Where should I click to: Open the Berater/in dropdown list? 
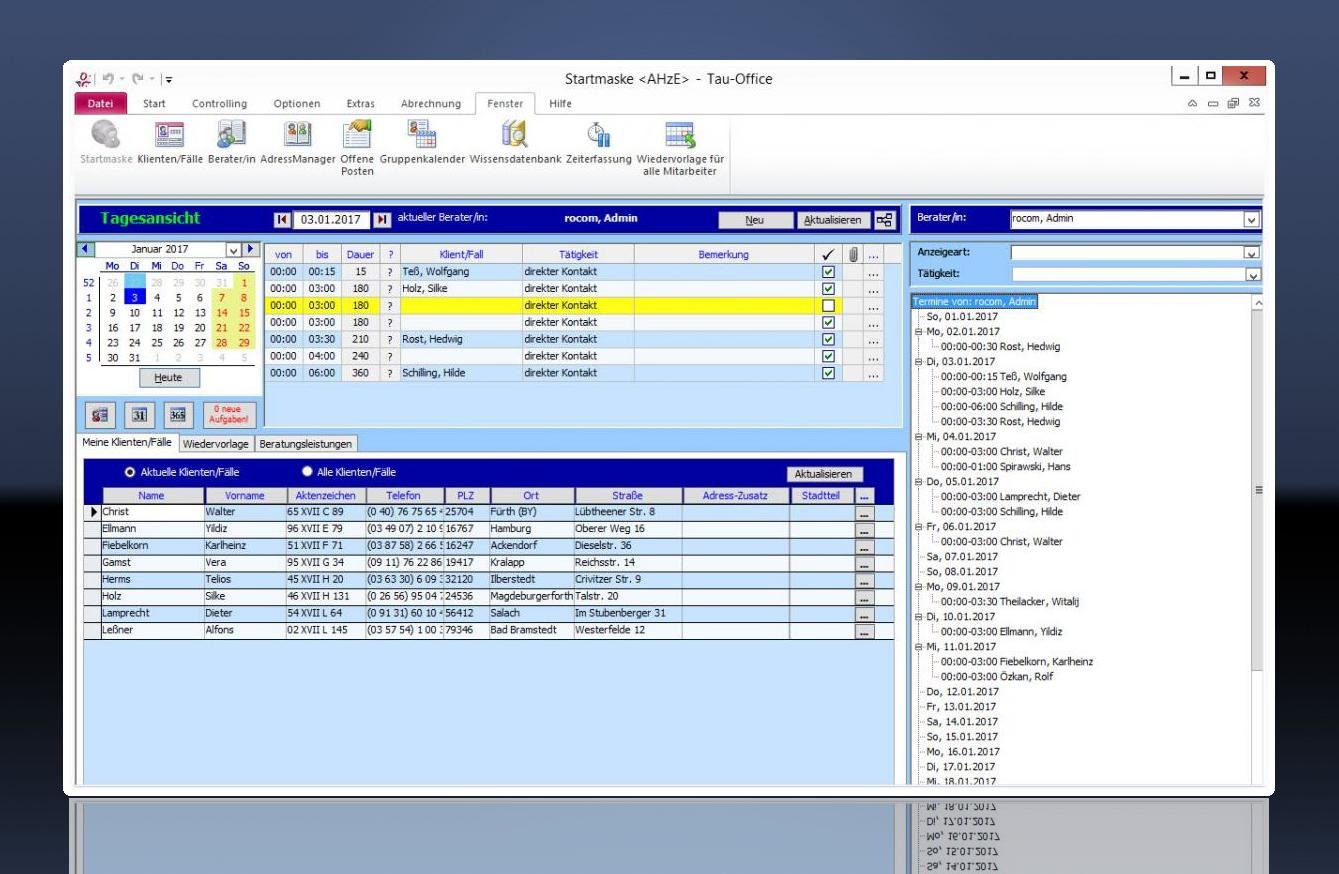[1251, 219]
